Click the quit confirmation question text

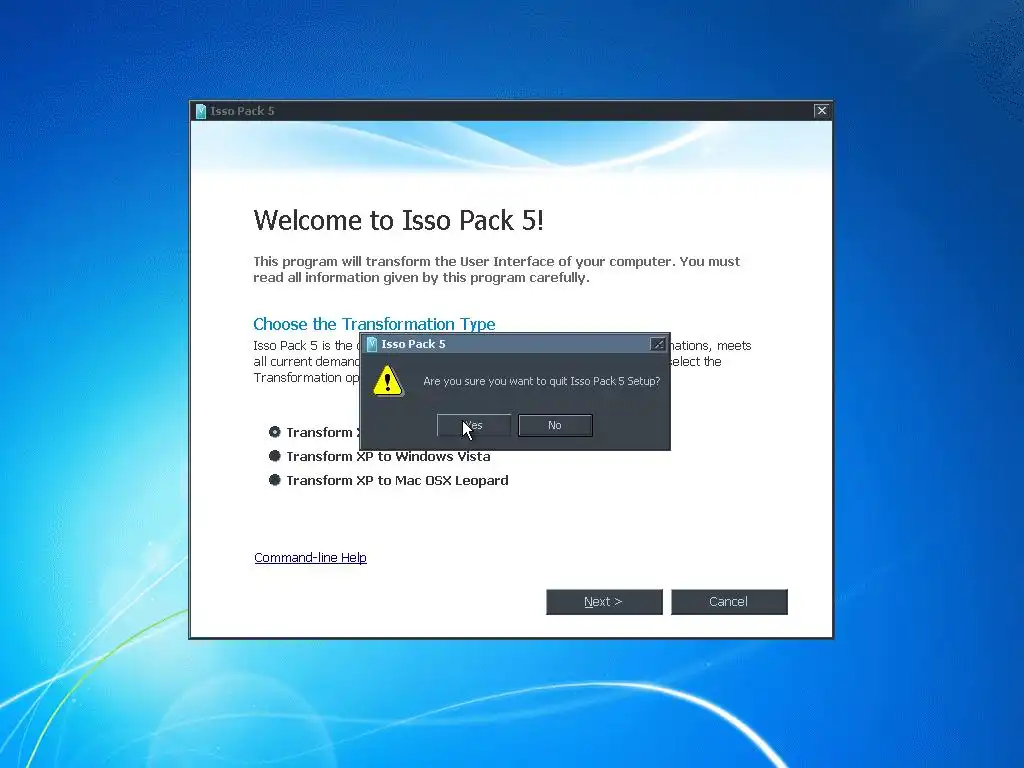tap(541, 381)
